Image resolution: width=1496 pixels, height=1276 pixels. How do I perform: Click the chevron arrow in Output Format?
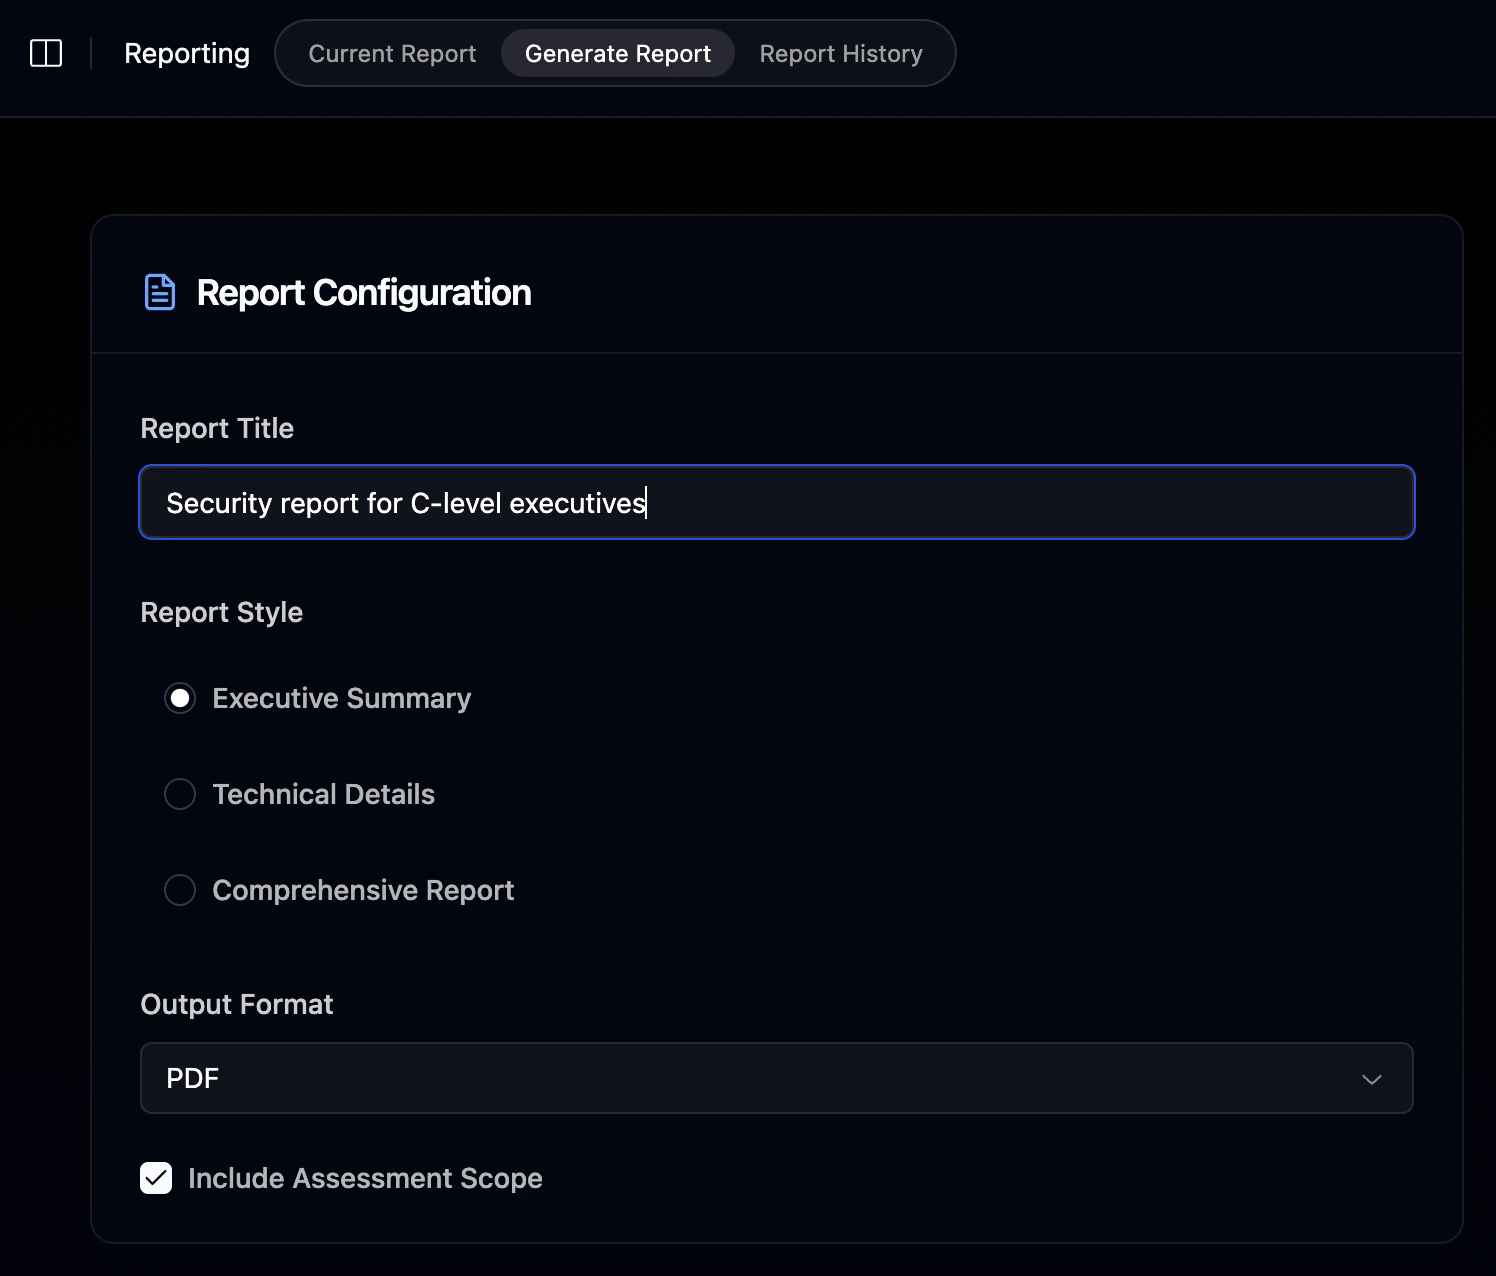[1371, 1079]
